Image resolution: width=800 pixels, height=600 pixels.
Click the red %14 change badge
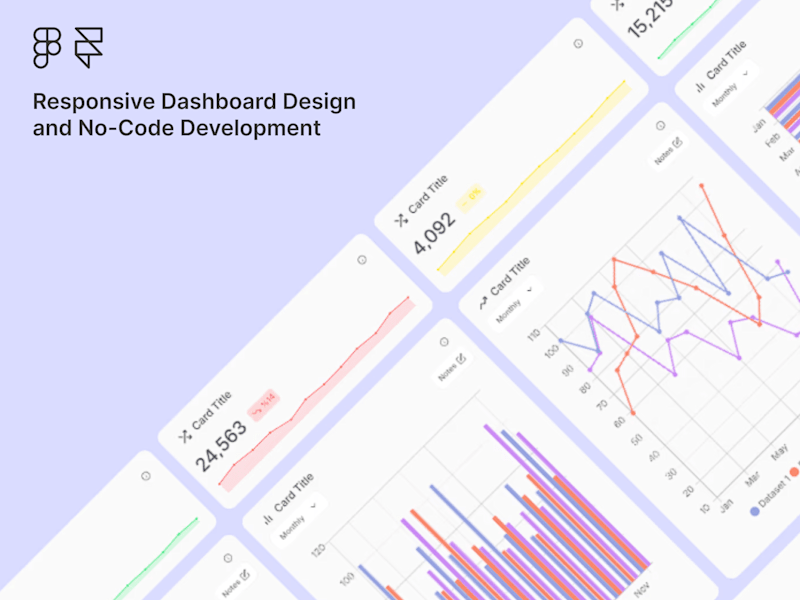click(264, 405)
